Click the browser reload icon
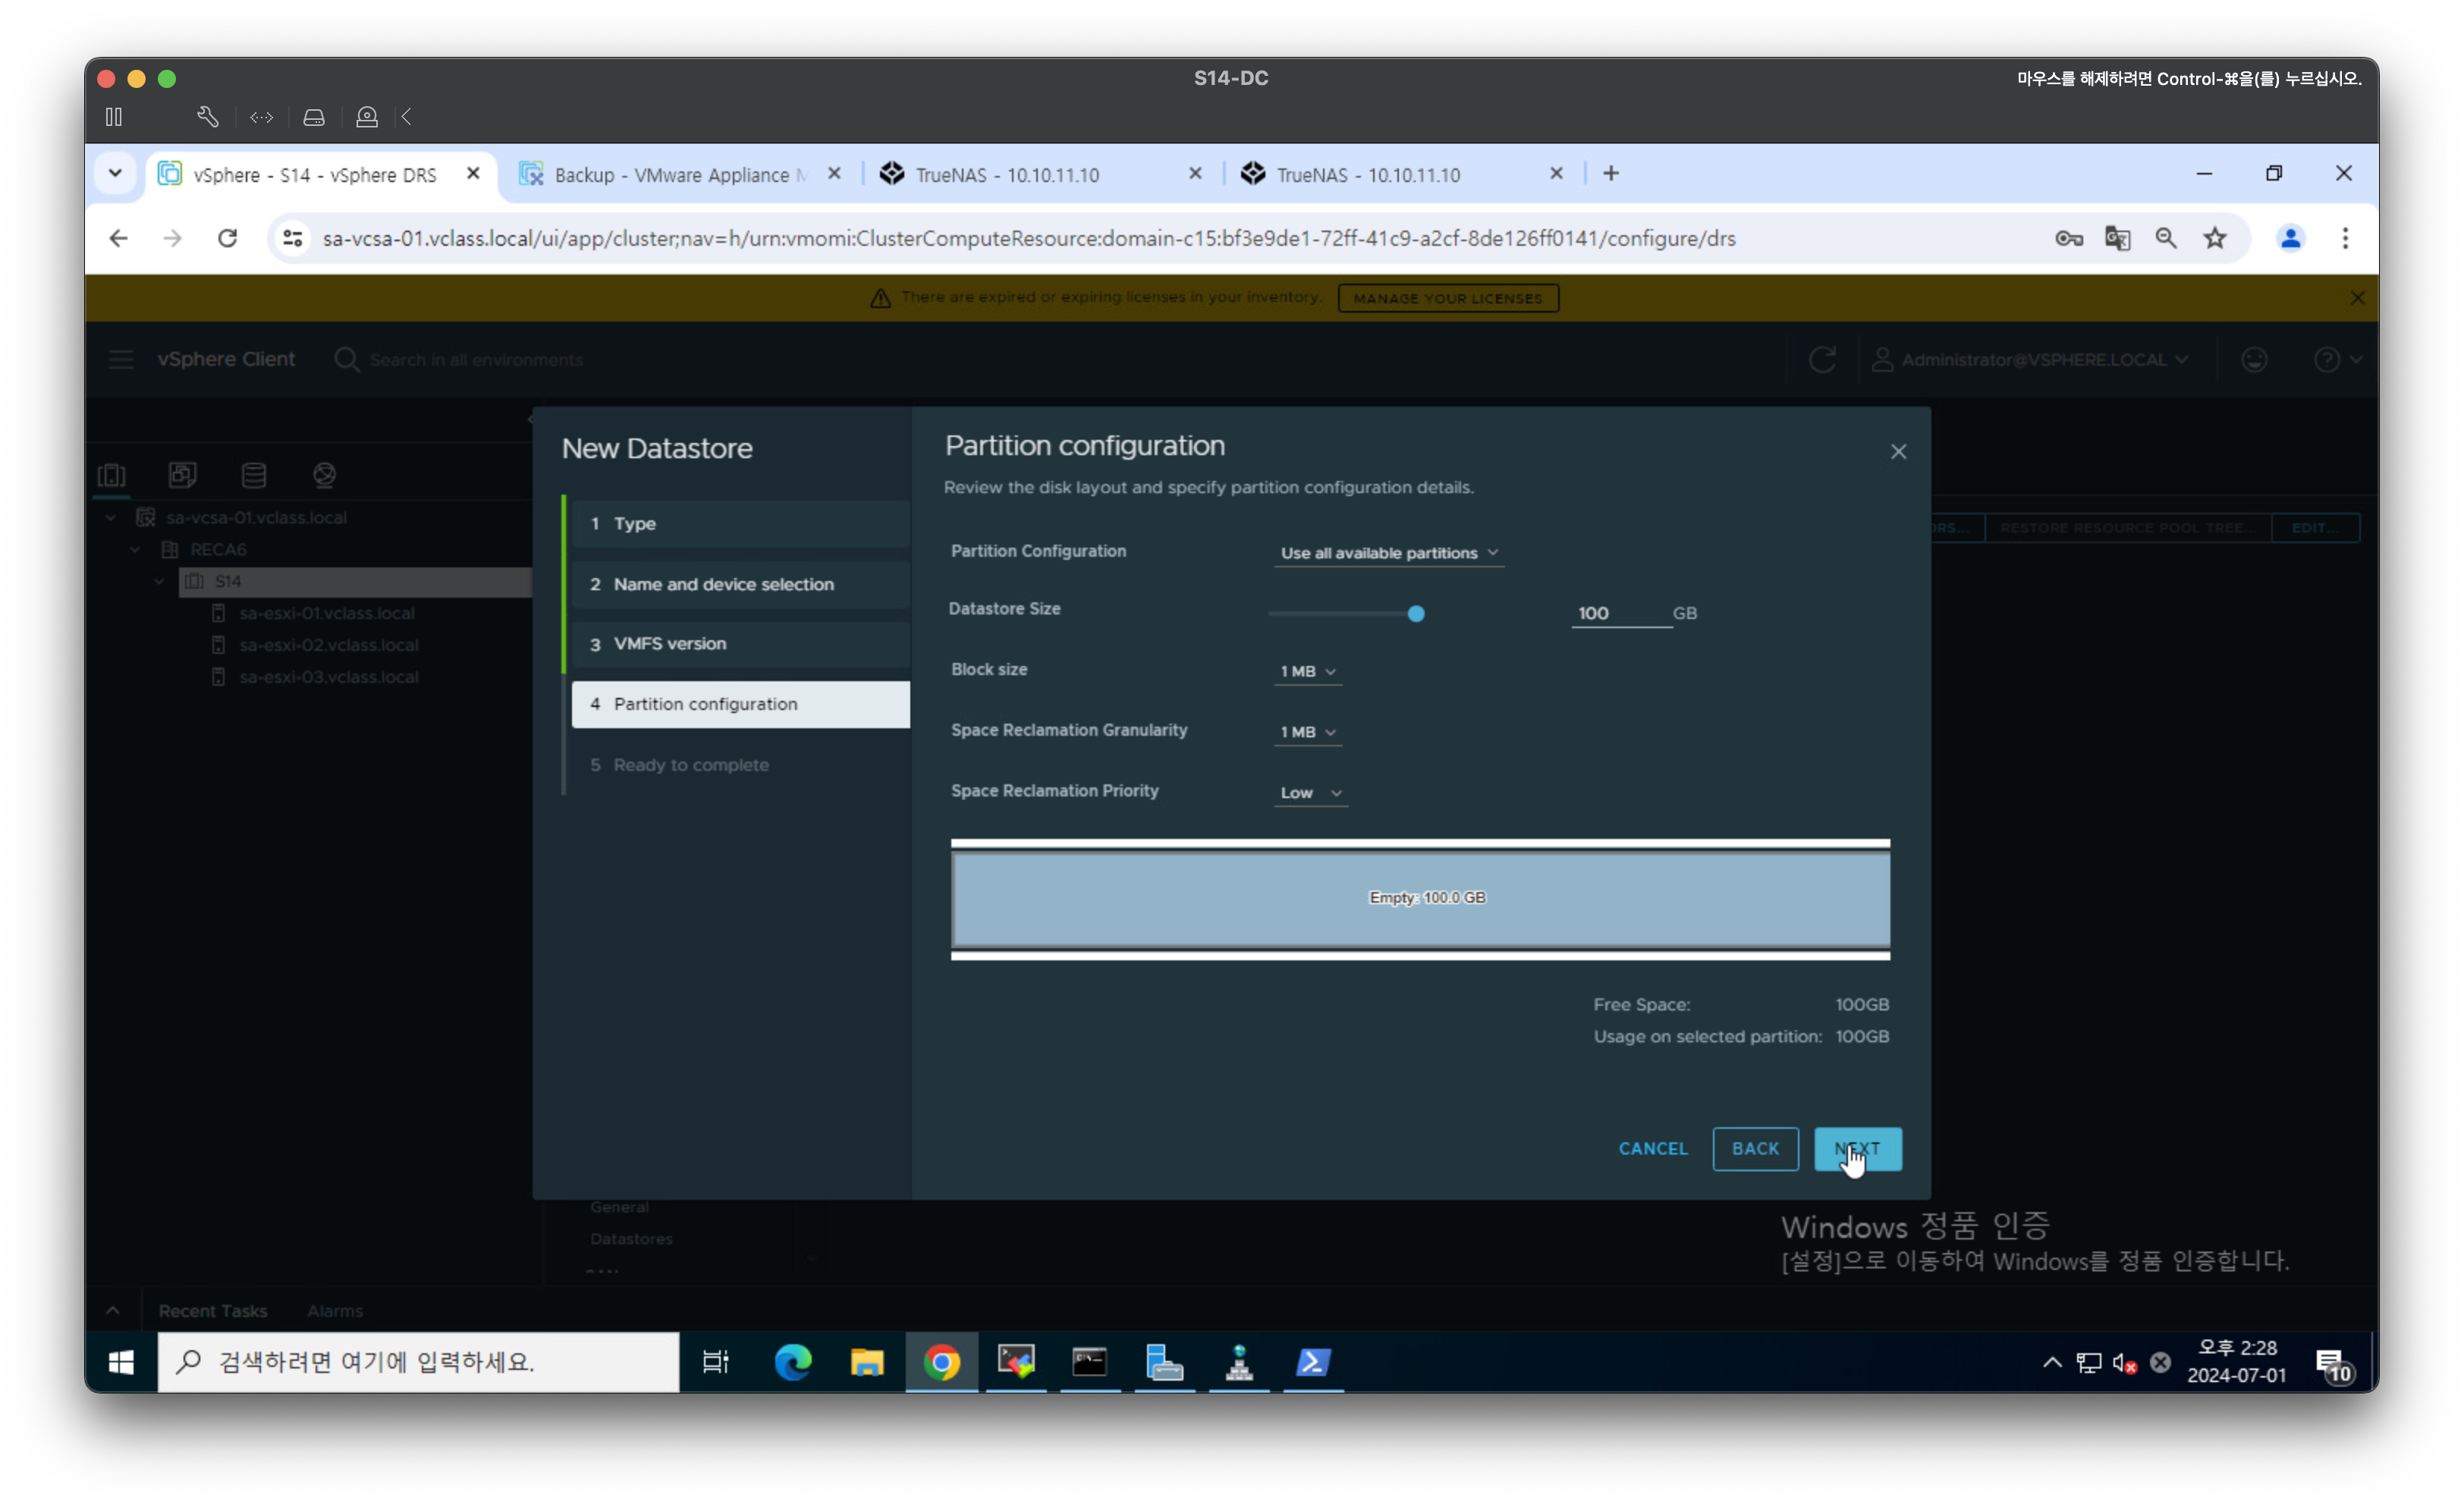Screen dimensions: 2464x1505 pos(227,238)
